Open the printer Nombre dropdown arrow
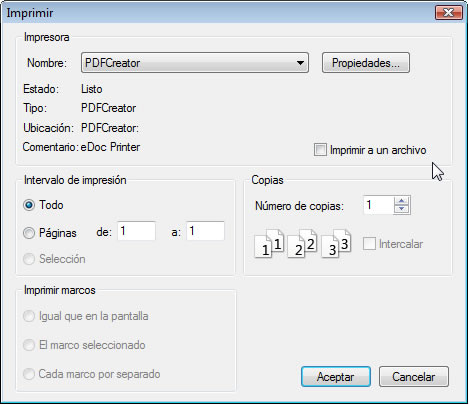Viewport: 469px width, 405px height. click(300, 63)
